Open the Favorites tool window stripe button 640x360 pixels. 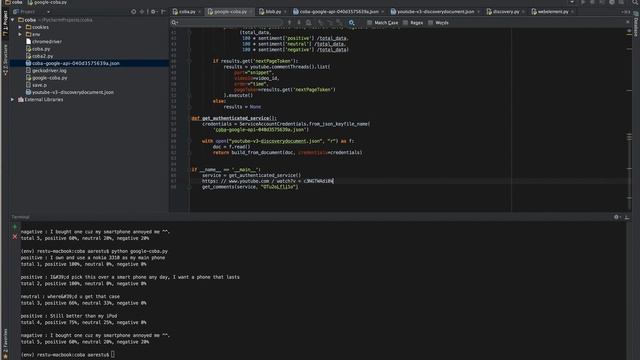pyautogui.click(x=5, y=343)
